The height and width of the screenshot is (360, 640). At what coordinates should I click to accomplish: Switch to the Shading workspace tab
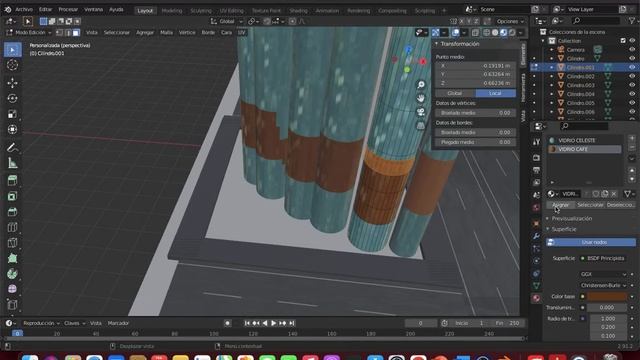pyautogui.click(x=298, y=11)
